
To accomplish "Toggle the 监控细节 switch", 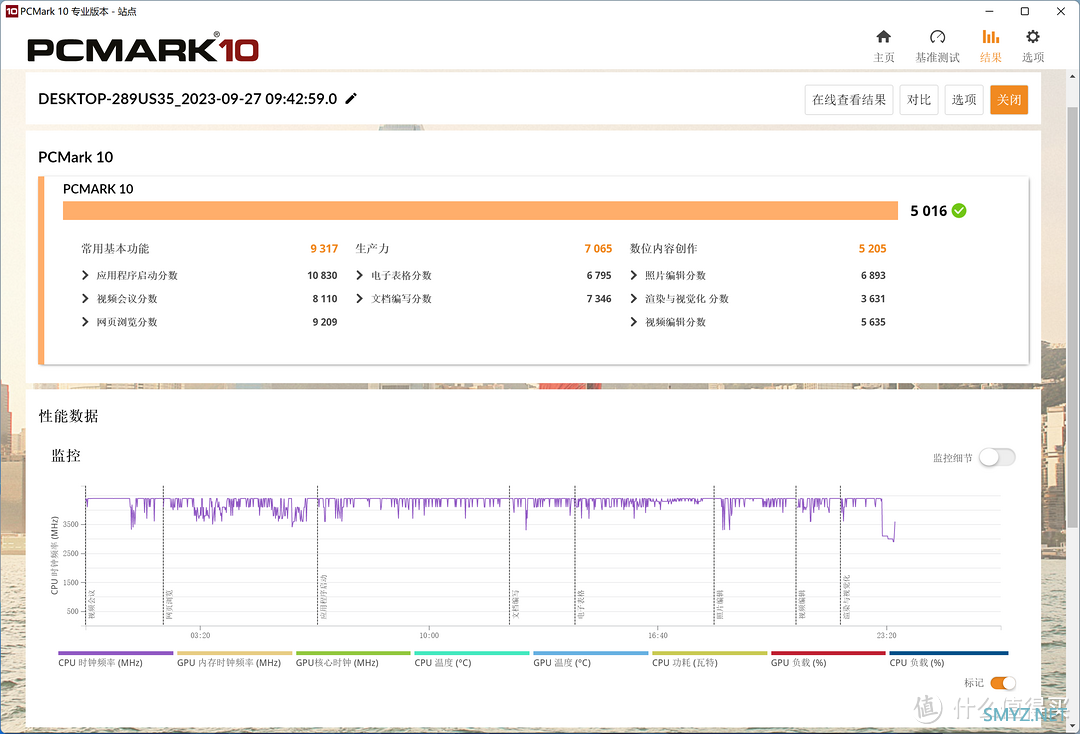I will point(997,457).
